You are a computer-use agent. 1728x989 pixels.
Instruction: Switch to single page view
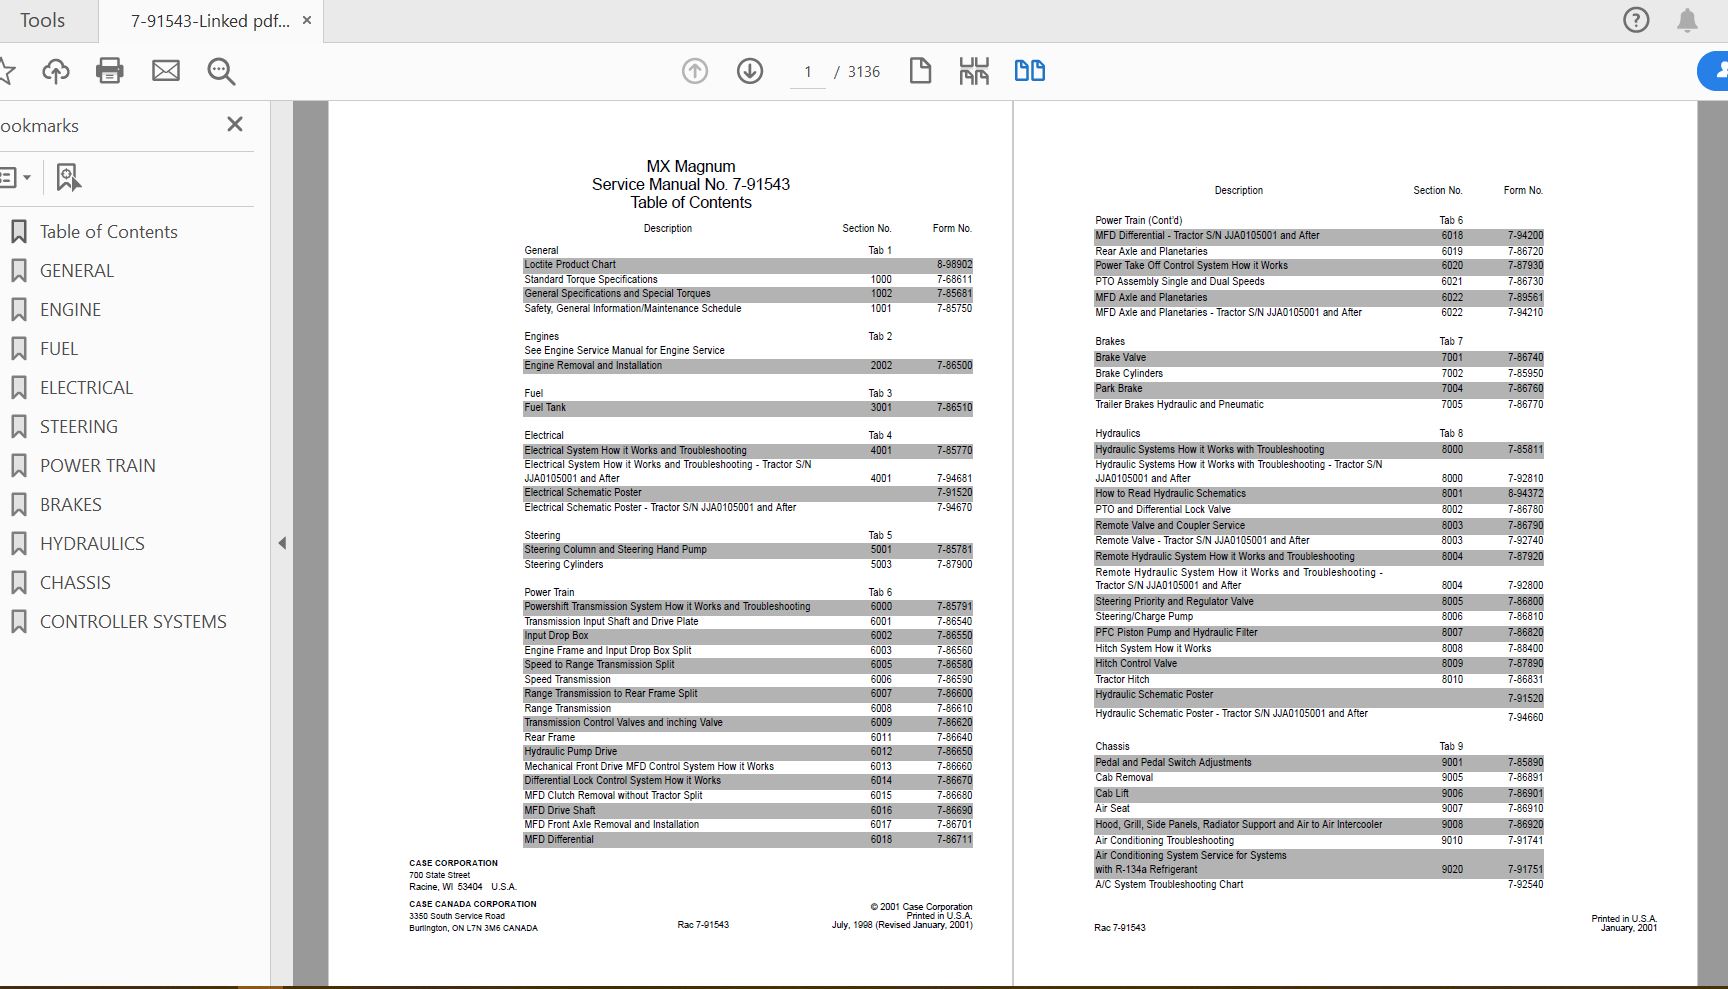pos(920,71)
